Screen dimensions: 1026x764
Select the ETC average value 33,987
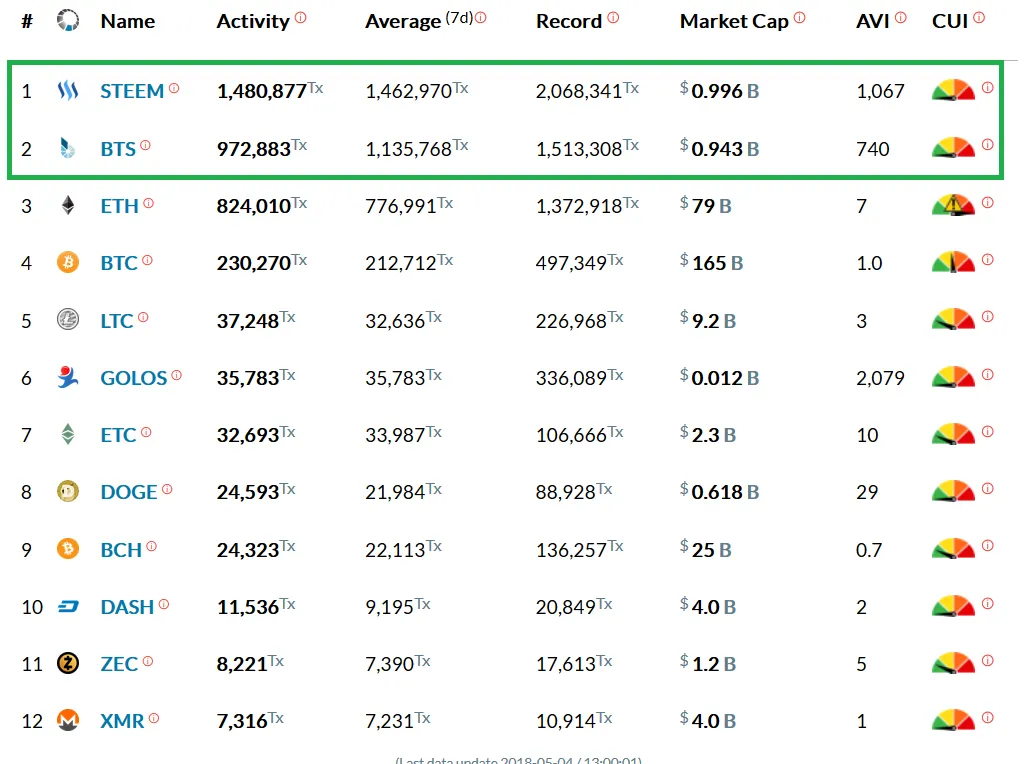tap(396, 435)
